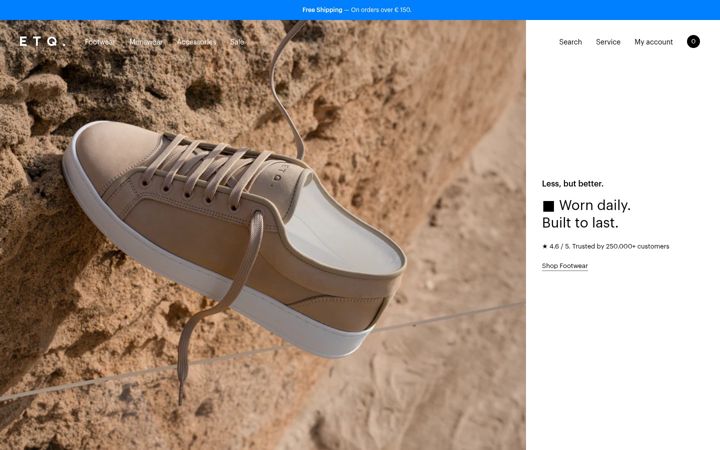The width and height of the screenshot is (720, 450).
Task: Click the Worn daily. Built to last. headline
Action: [586, 214]
